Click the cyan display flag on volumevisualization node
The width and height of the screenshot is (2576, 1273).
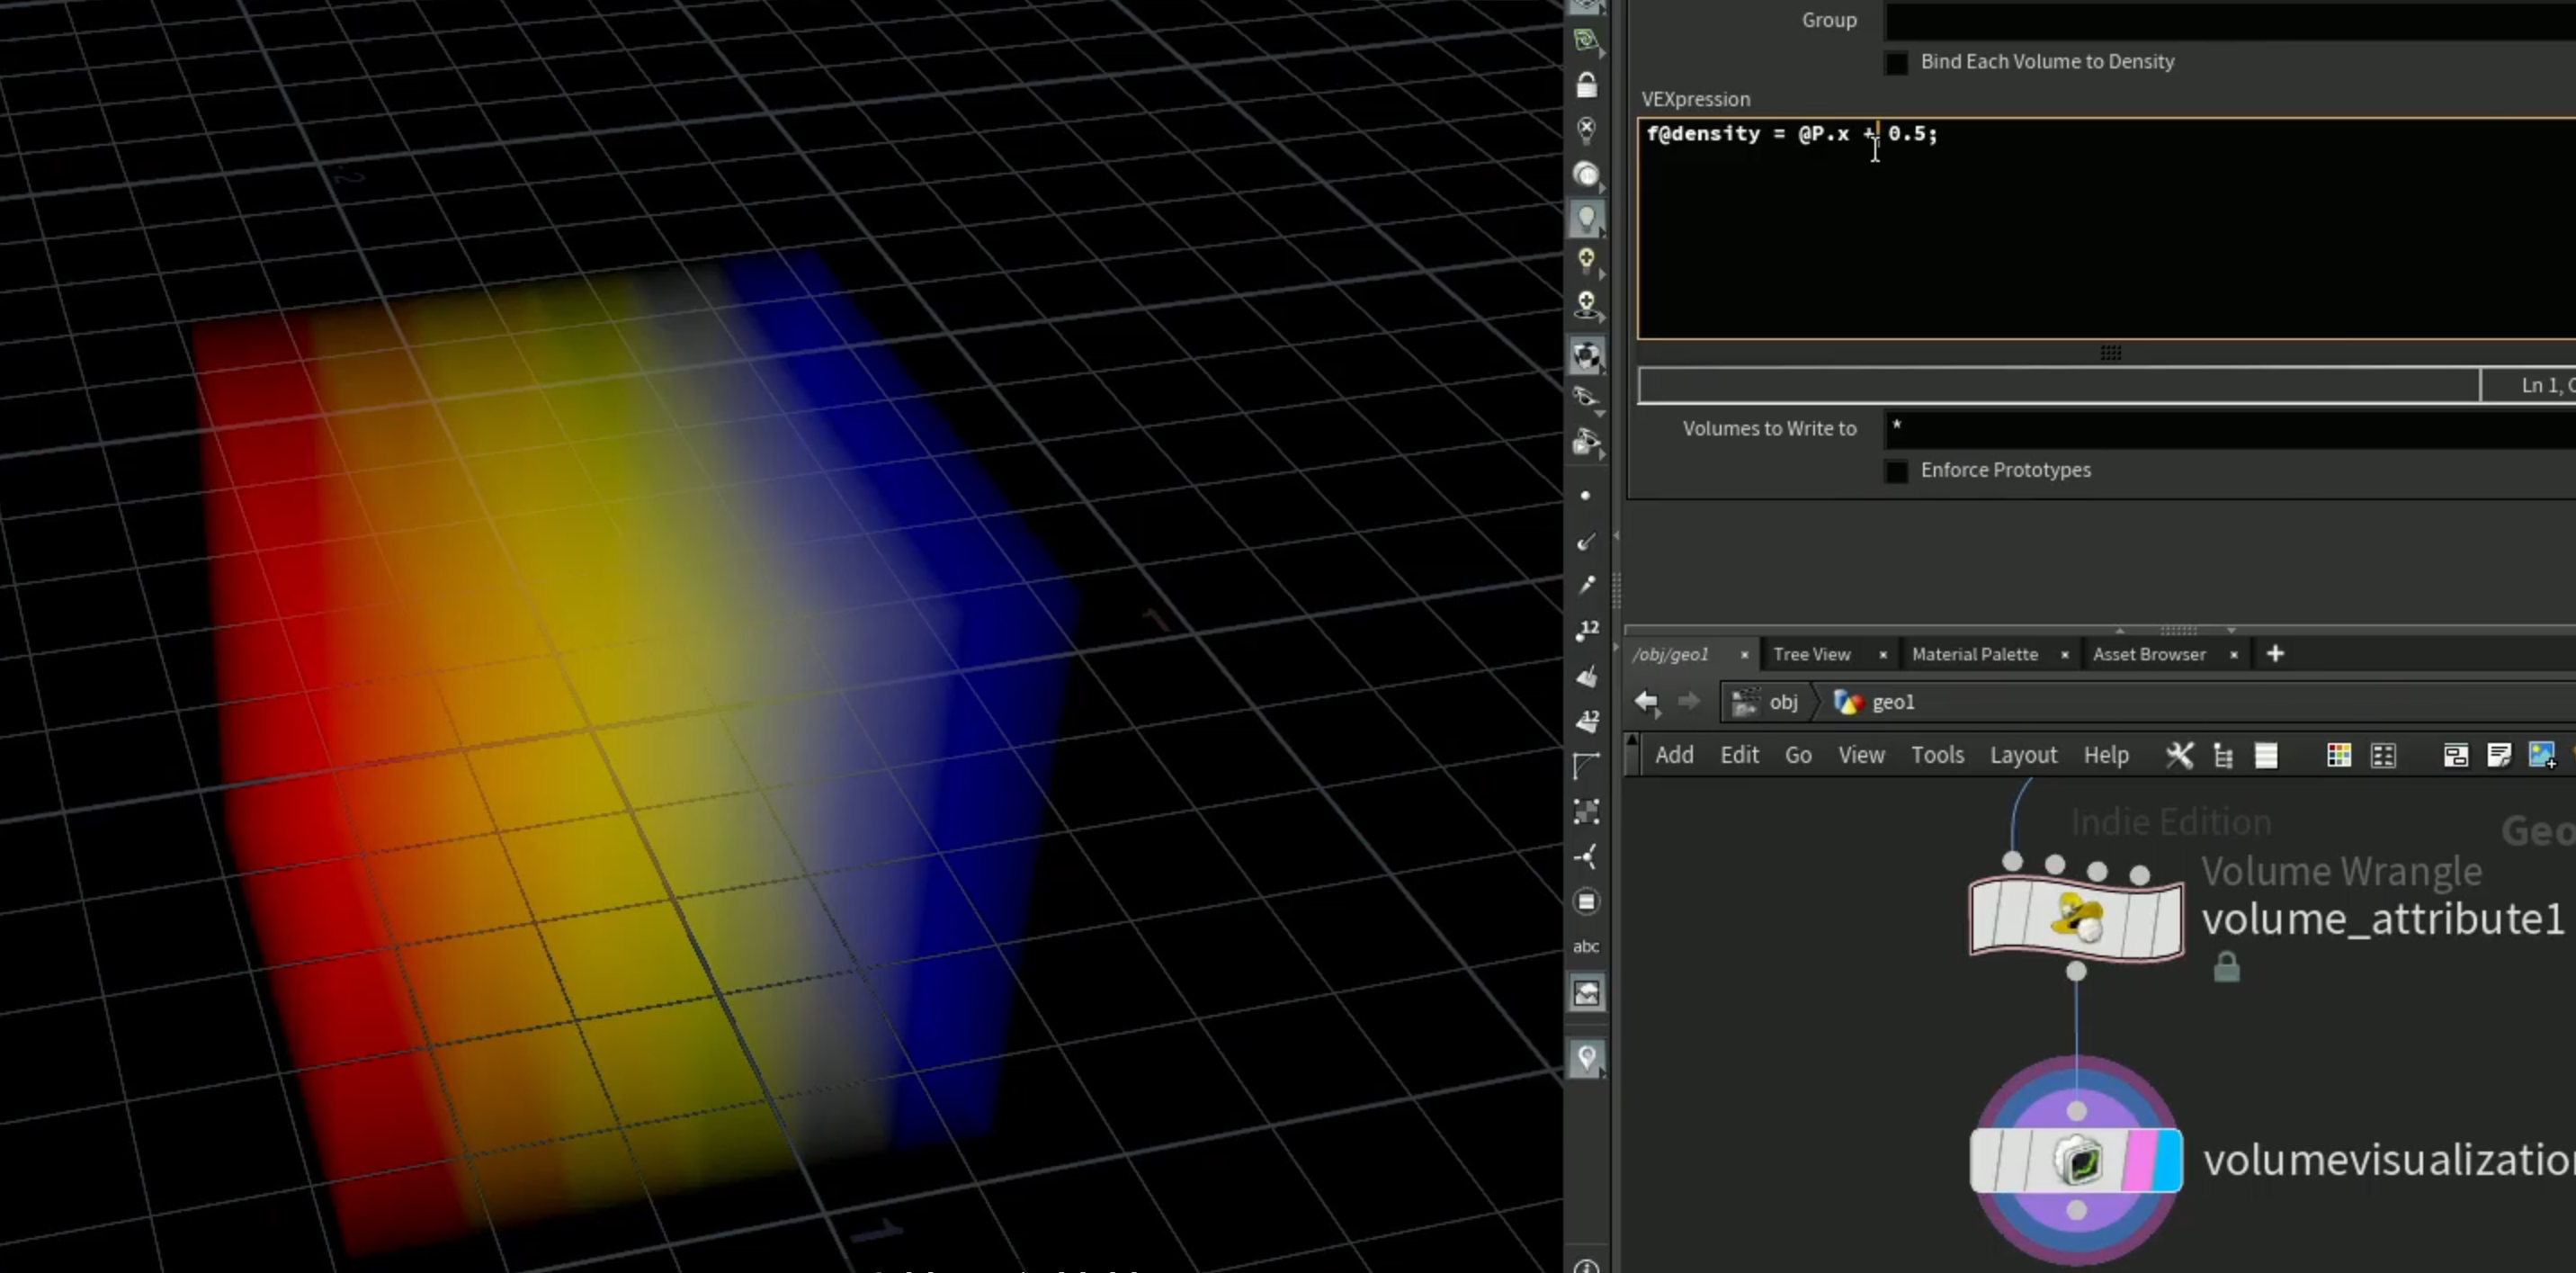[x=2168, y=1160]
